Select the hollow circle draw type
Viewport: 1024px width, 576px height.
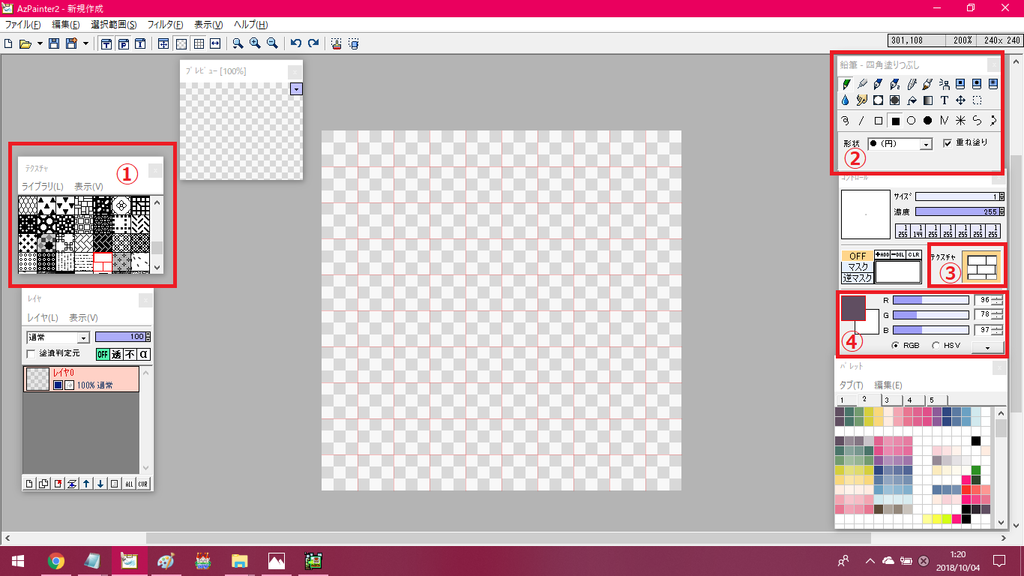point(911,121)
